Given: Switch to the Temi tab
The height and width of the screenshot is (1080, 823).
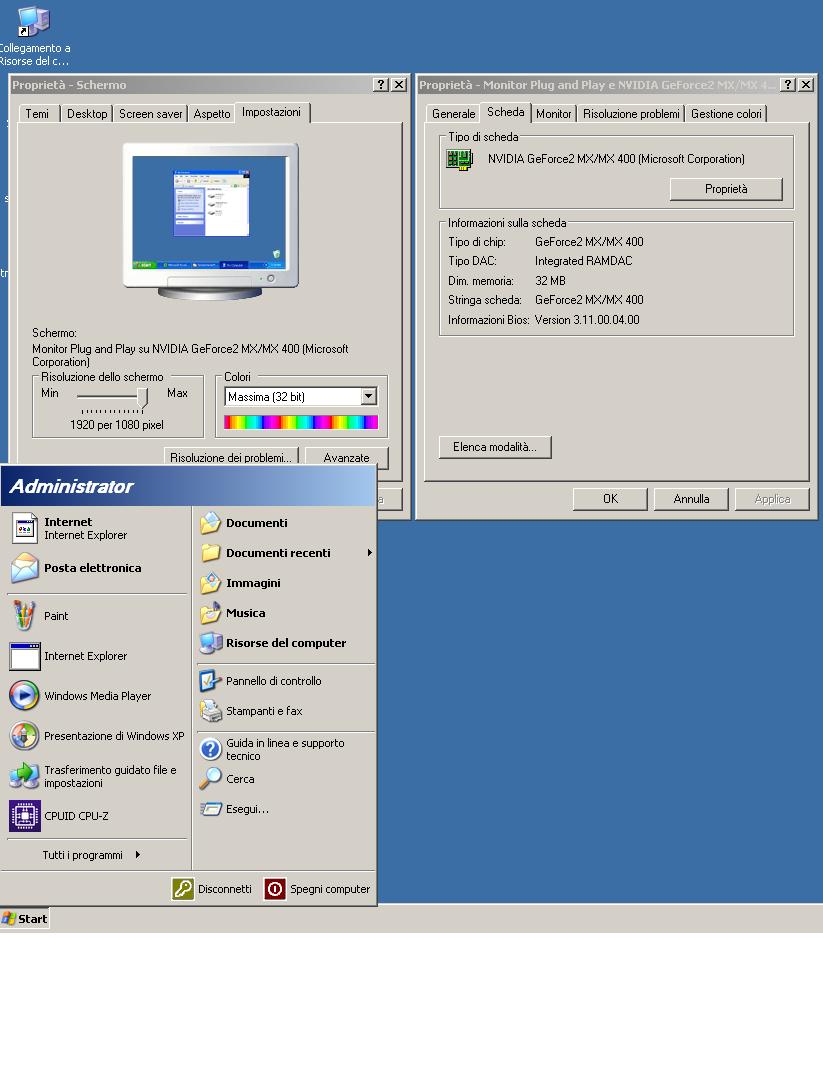Looking at the screenshot, I should tap(37, 114).
